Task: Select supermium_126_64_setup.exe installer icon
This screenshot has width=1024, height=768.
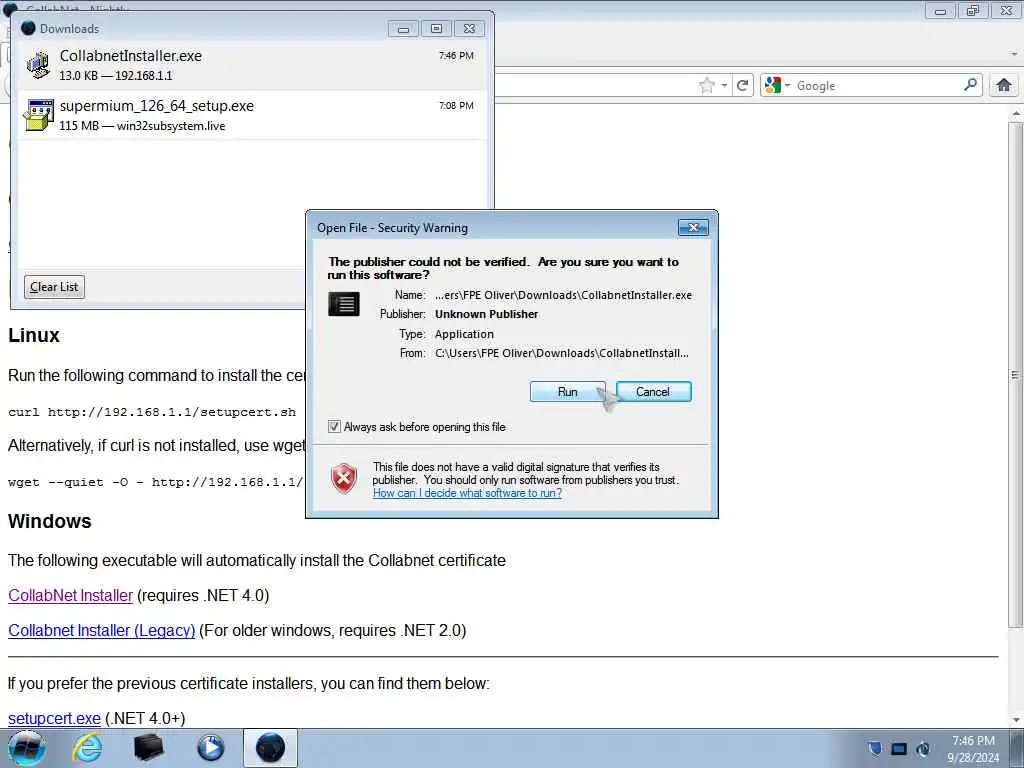Action: coord(39,115)
